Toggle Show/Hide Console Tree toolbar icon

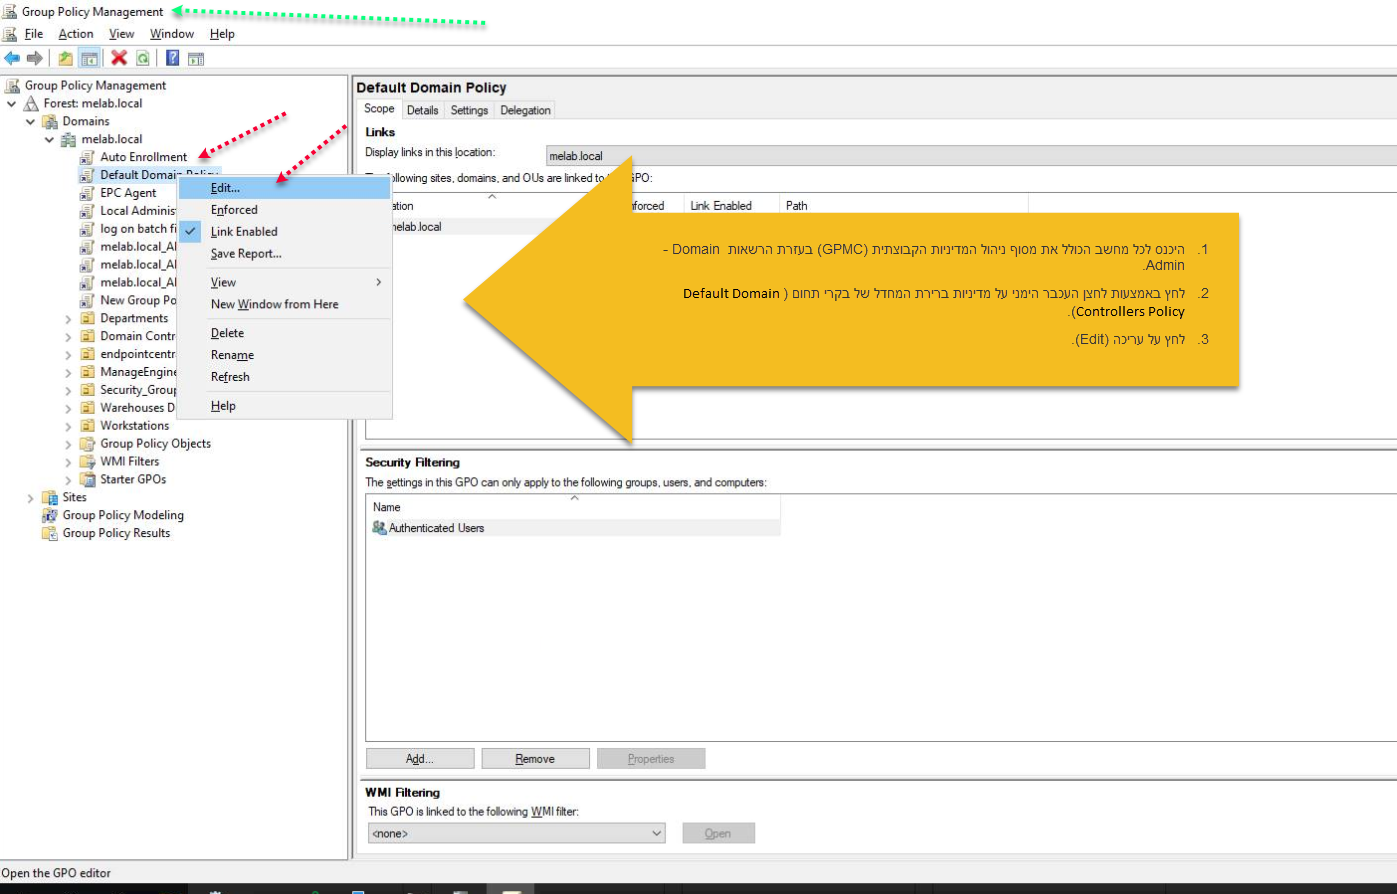click(89, 58)
